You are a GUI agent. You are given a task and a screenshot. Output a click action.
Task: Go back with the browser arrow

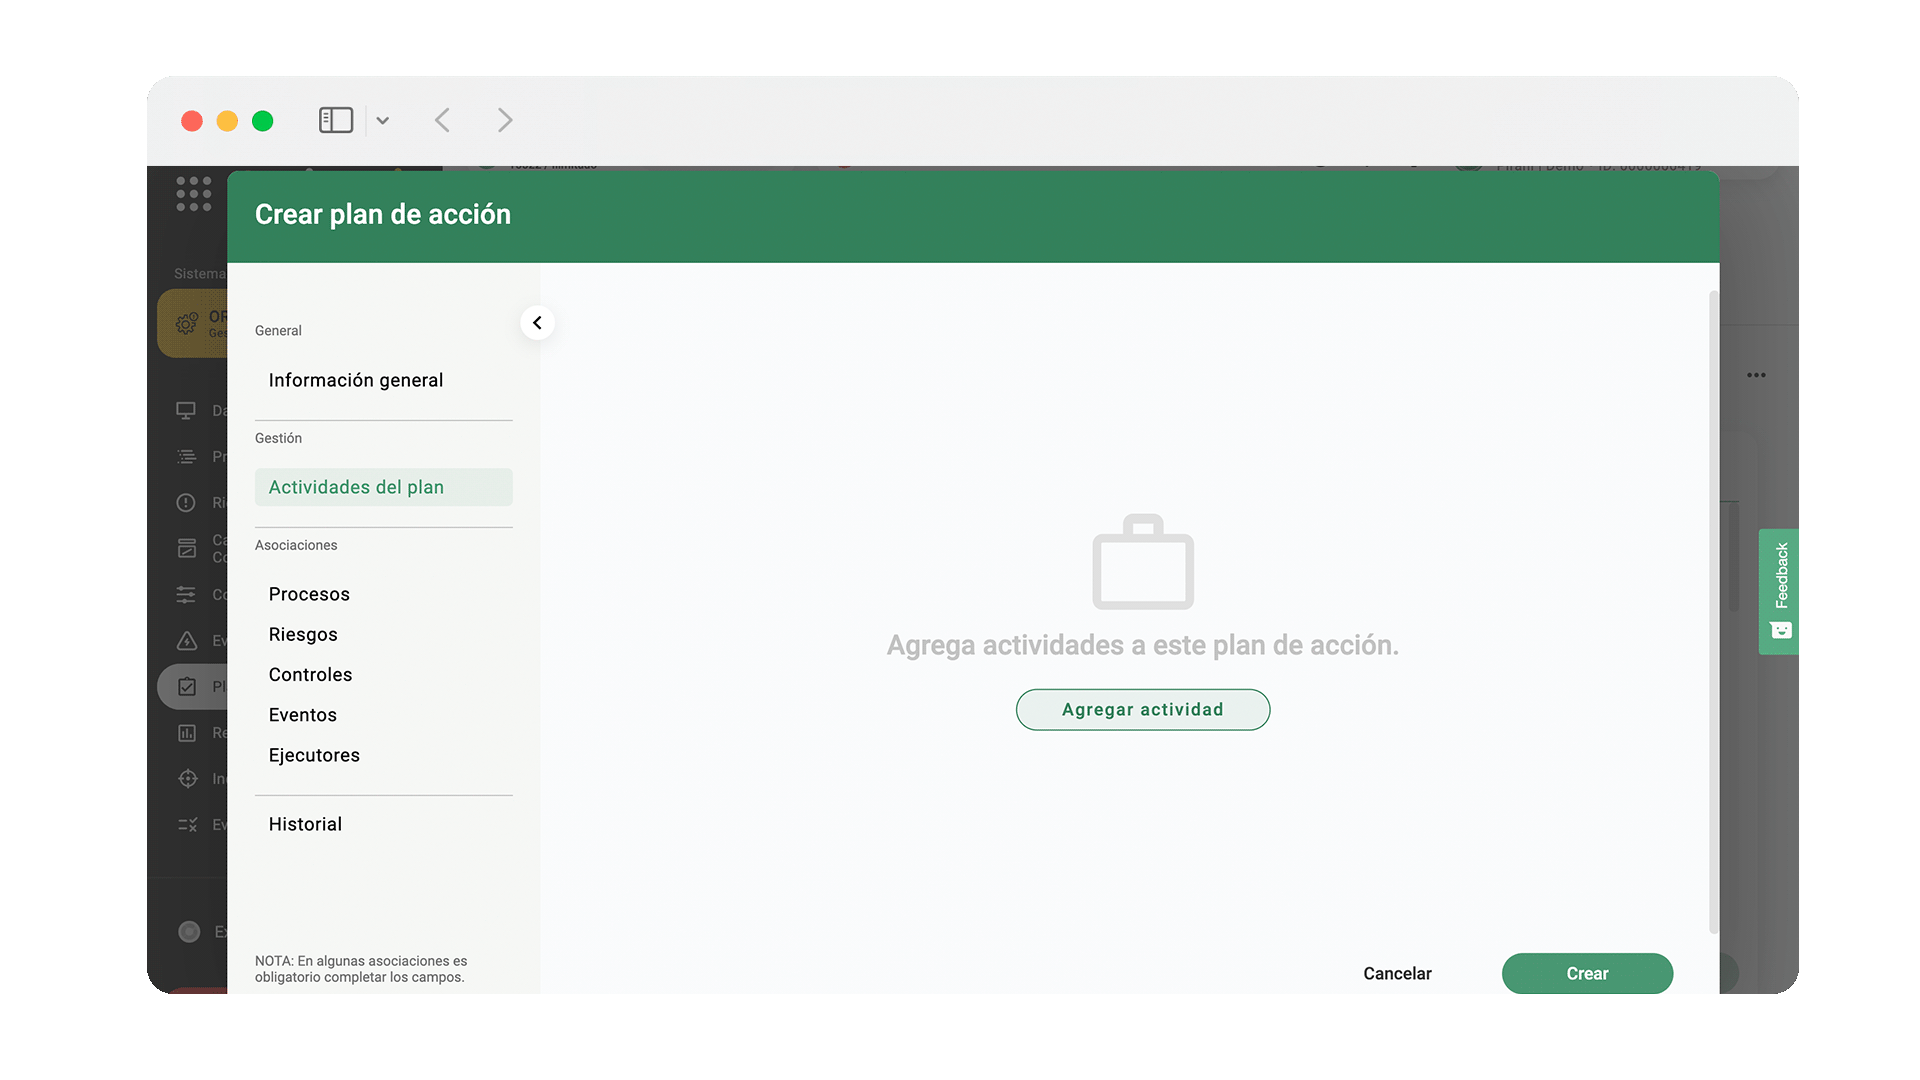tap(442, 120)
